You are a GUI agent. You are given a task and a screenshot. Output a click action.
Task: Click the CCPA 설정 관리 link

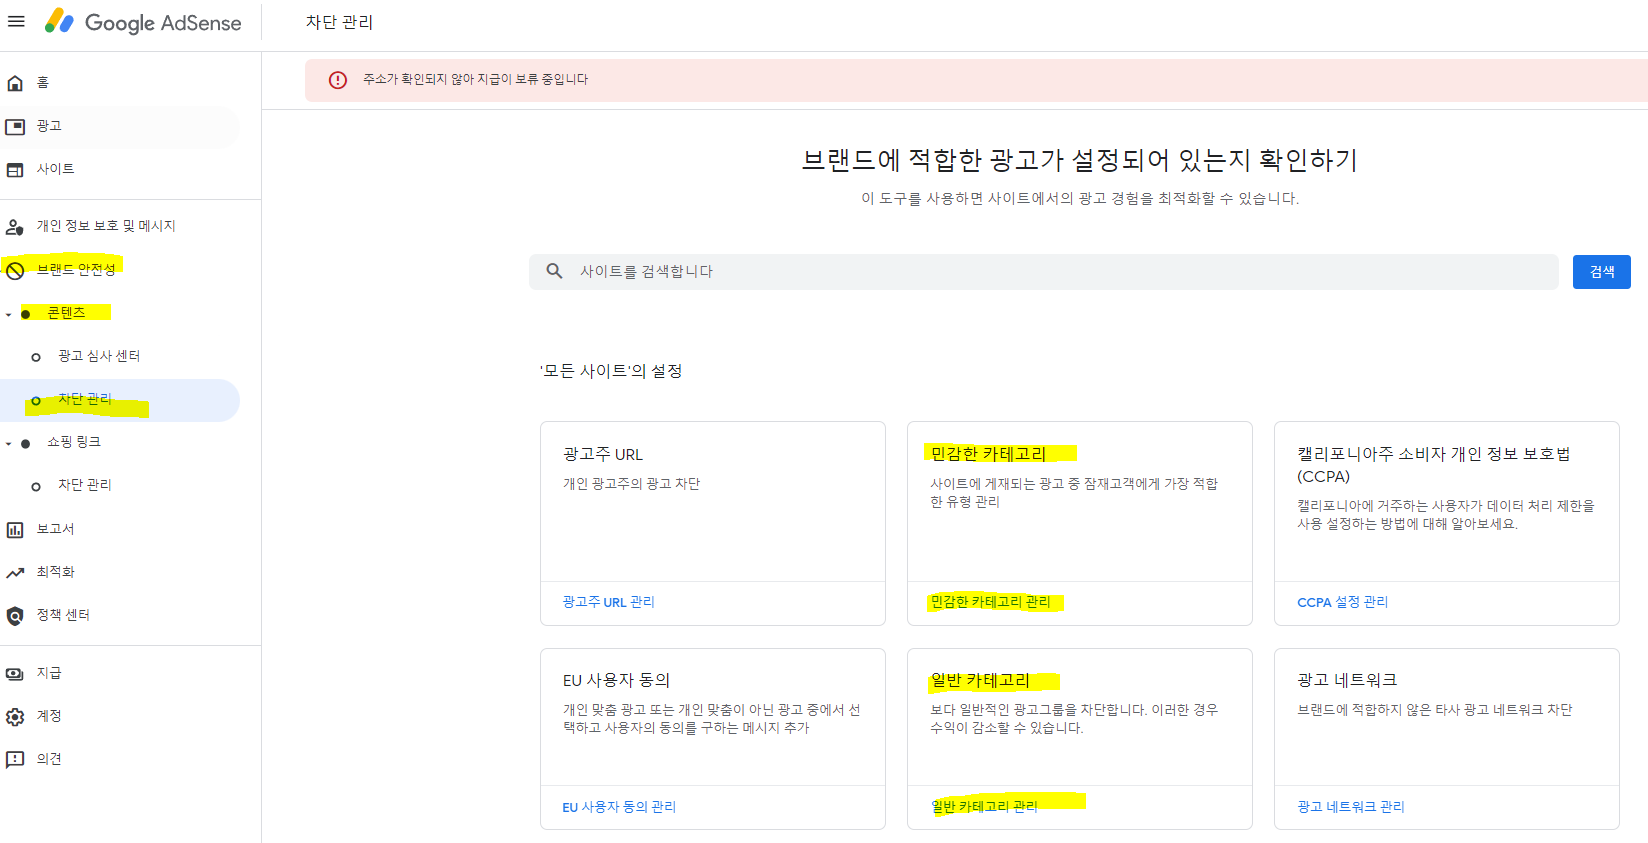pos(1342,602)
